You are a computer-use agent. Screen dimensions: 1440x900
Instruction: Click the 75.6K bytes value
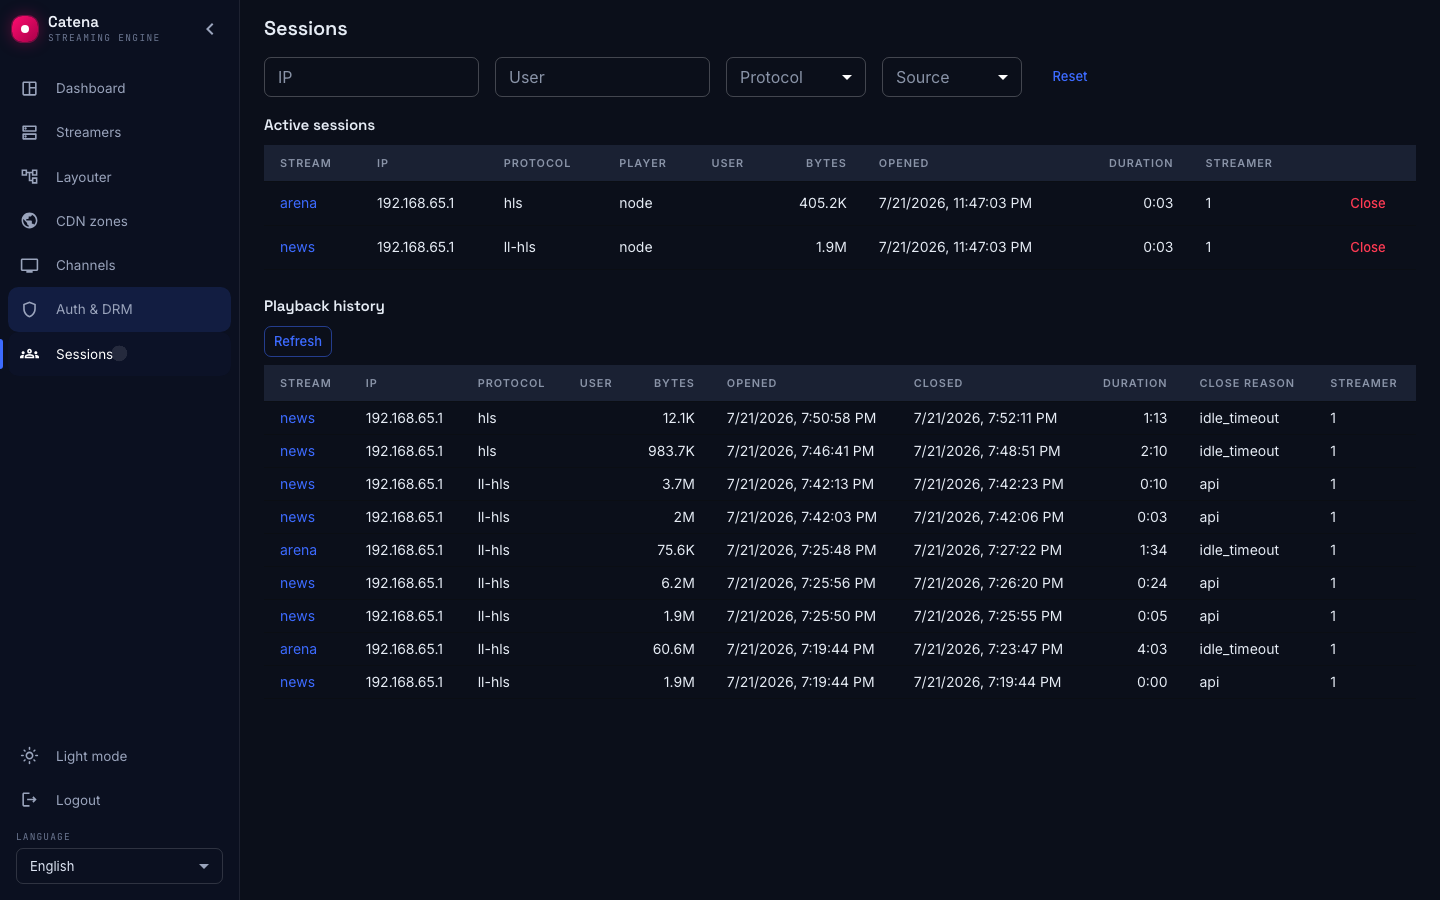tap(676, 550)
